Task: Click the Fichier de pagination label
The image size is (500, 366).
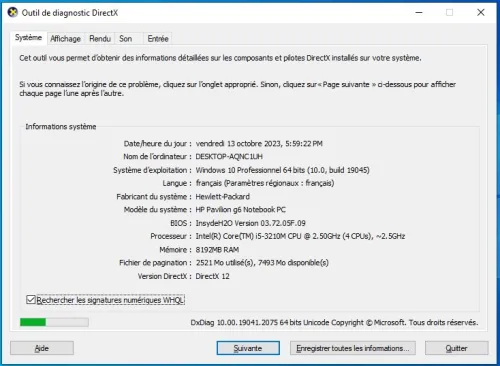Action: click(x=156, y=263)
